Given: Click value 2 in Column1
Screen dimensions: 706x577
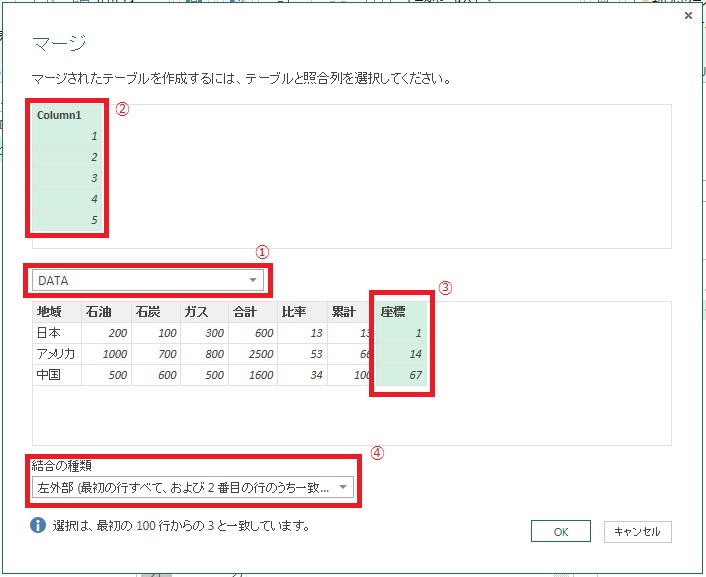Looking at the screenshot, I should pos(67,157).
